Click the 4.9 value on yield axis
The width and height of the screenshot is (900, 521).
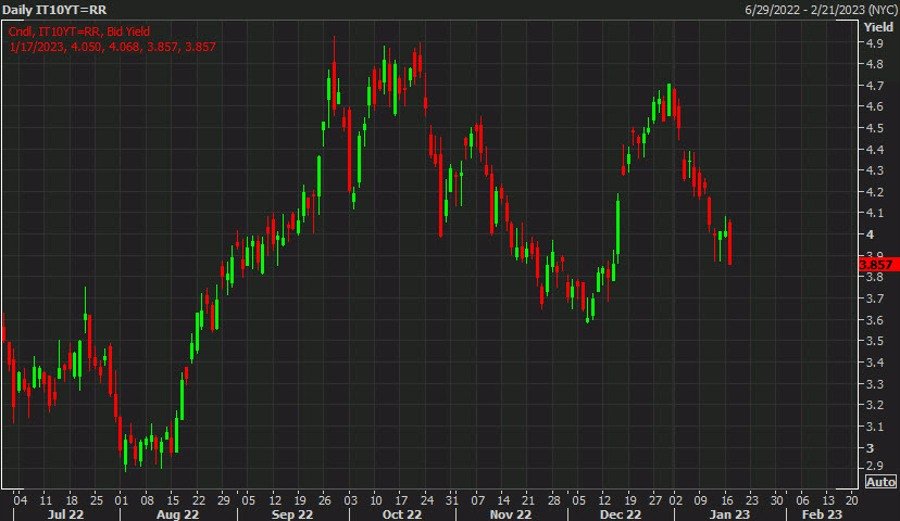pyautogui.click(x=873, y=44)
